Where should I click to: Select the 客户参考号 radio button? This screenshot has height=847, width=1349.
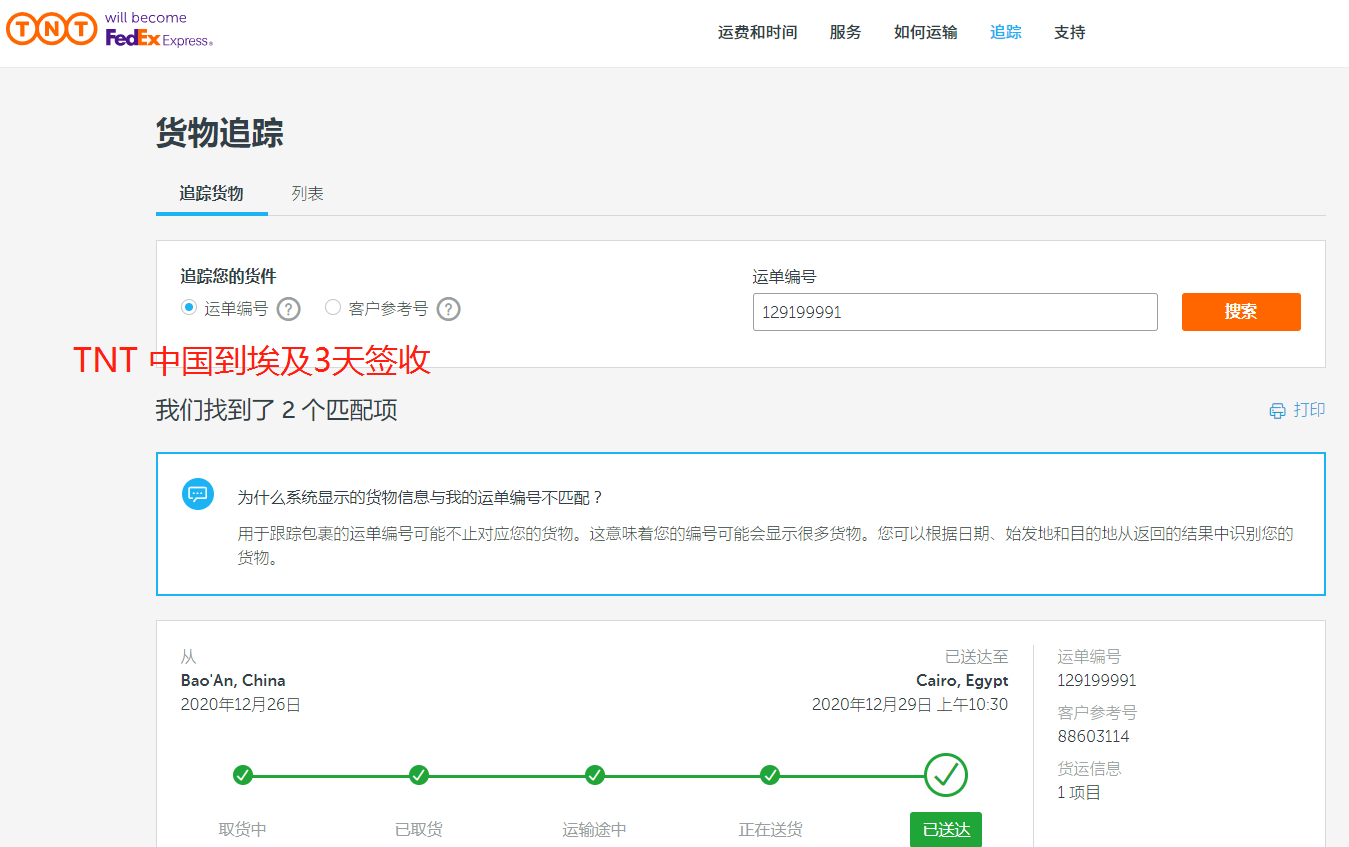[333, 308]
